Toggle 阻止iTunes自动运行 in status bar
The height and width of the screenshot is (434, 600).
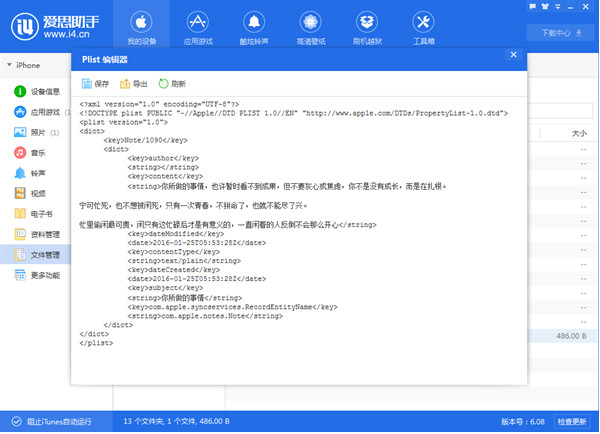tap(52, 422)
